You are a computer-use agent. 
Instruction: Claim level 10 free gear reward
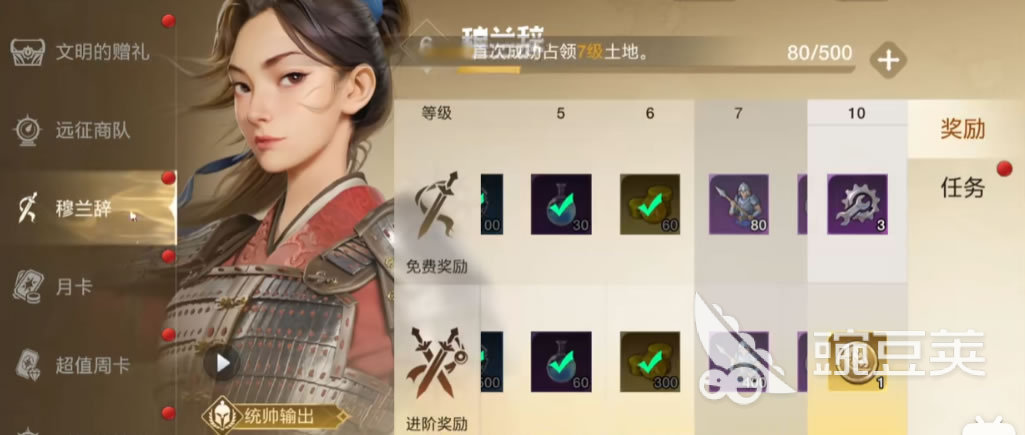point(857,204)
